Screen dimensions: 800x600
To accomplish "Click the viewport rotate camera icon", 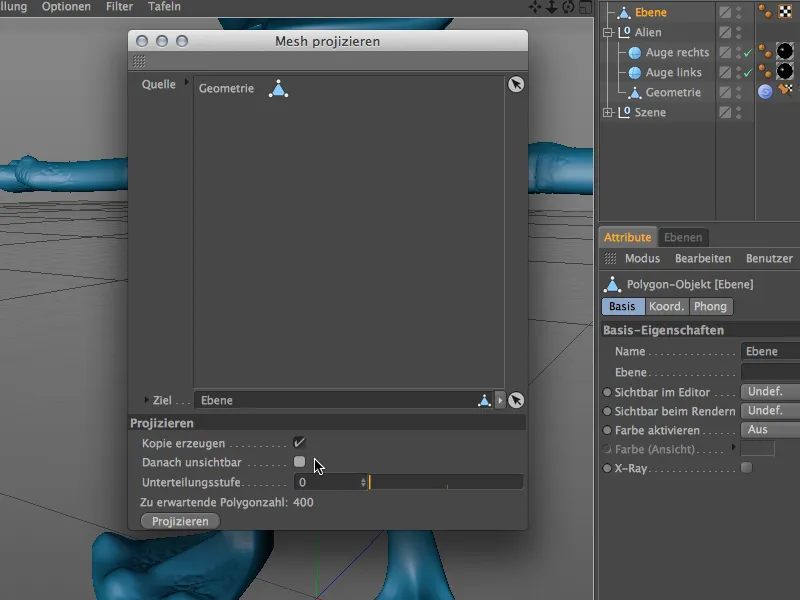I will coord(568,7).
